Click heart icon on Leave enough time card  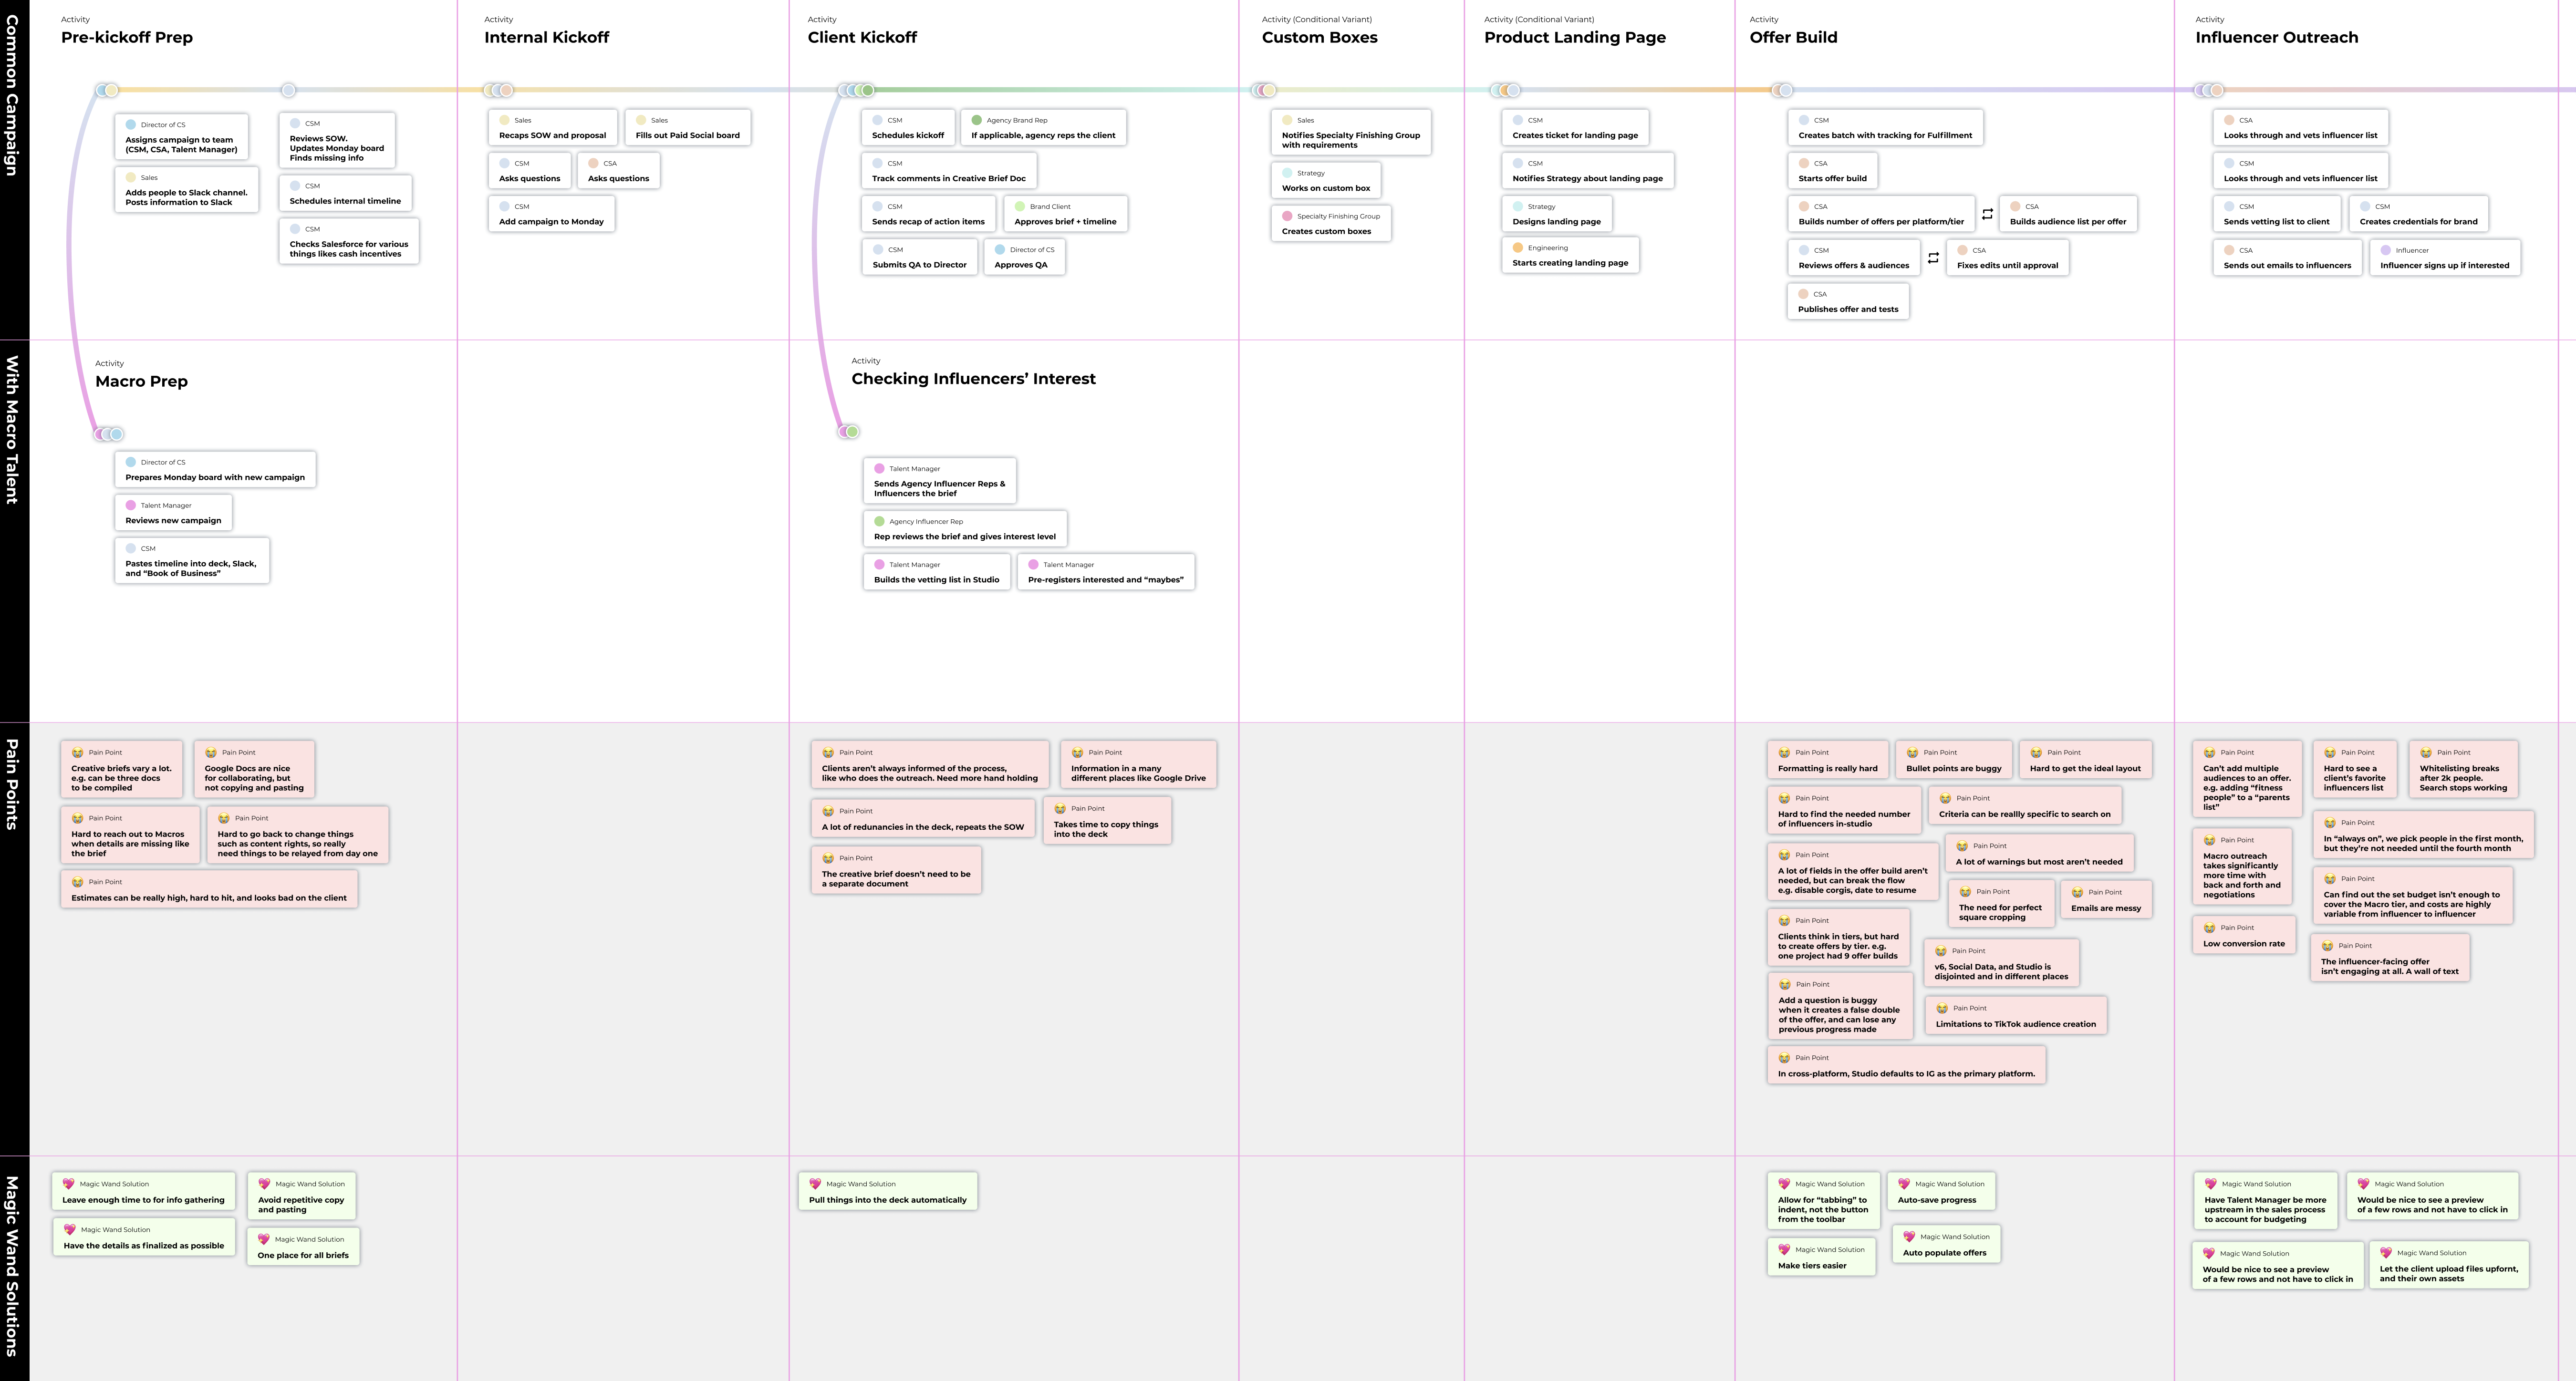click(69, 1184)
